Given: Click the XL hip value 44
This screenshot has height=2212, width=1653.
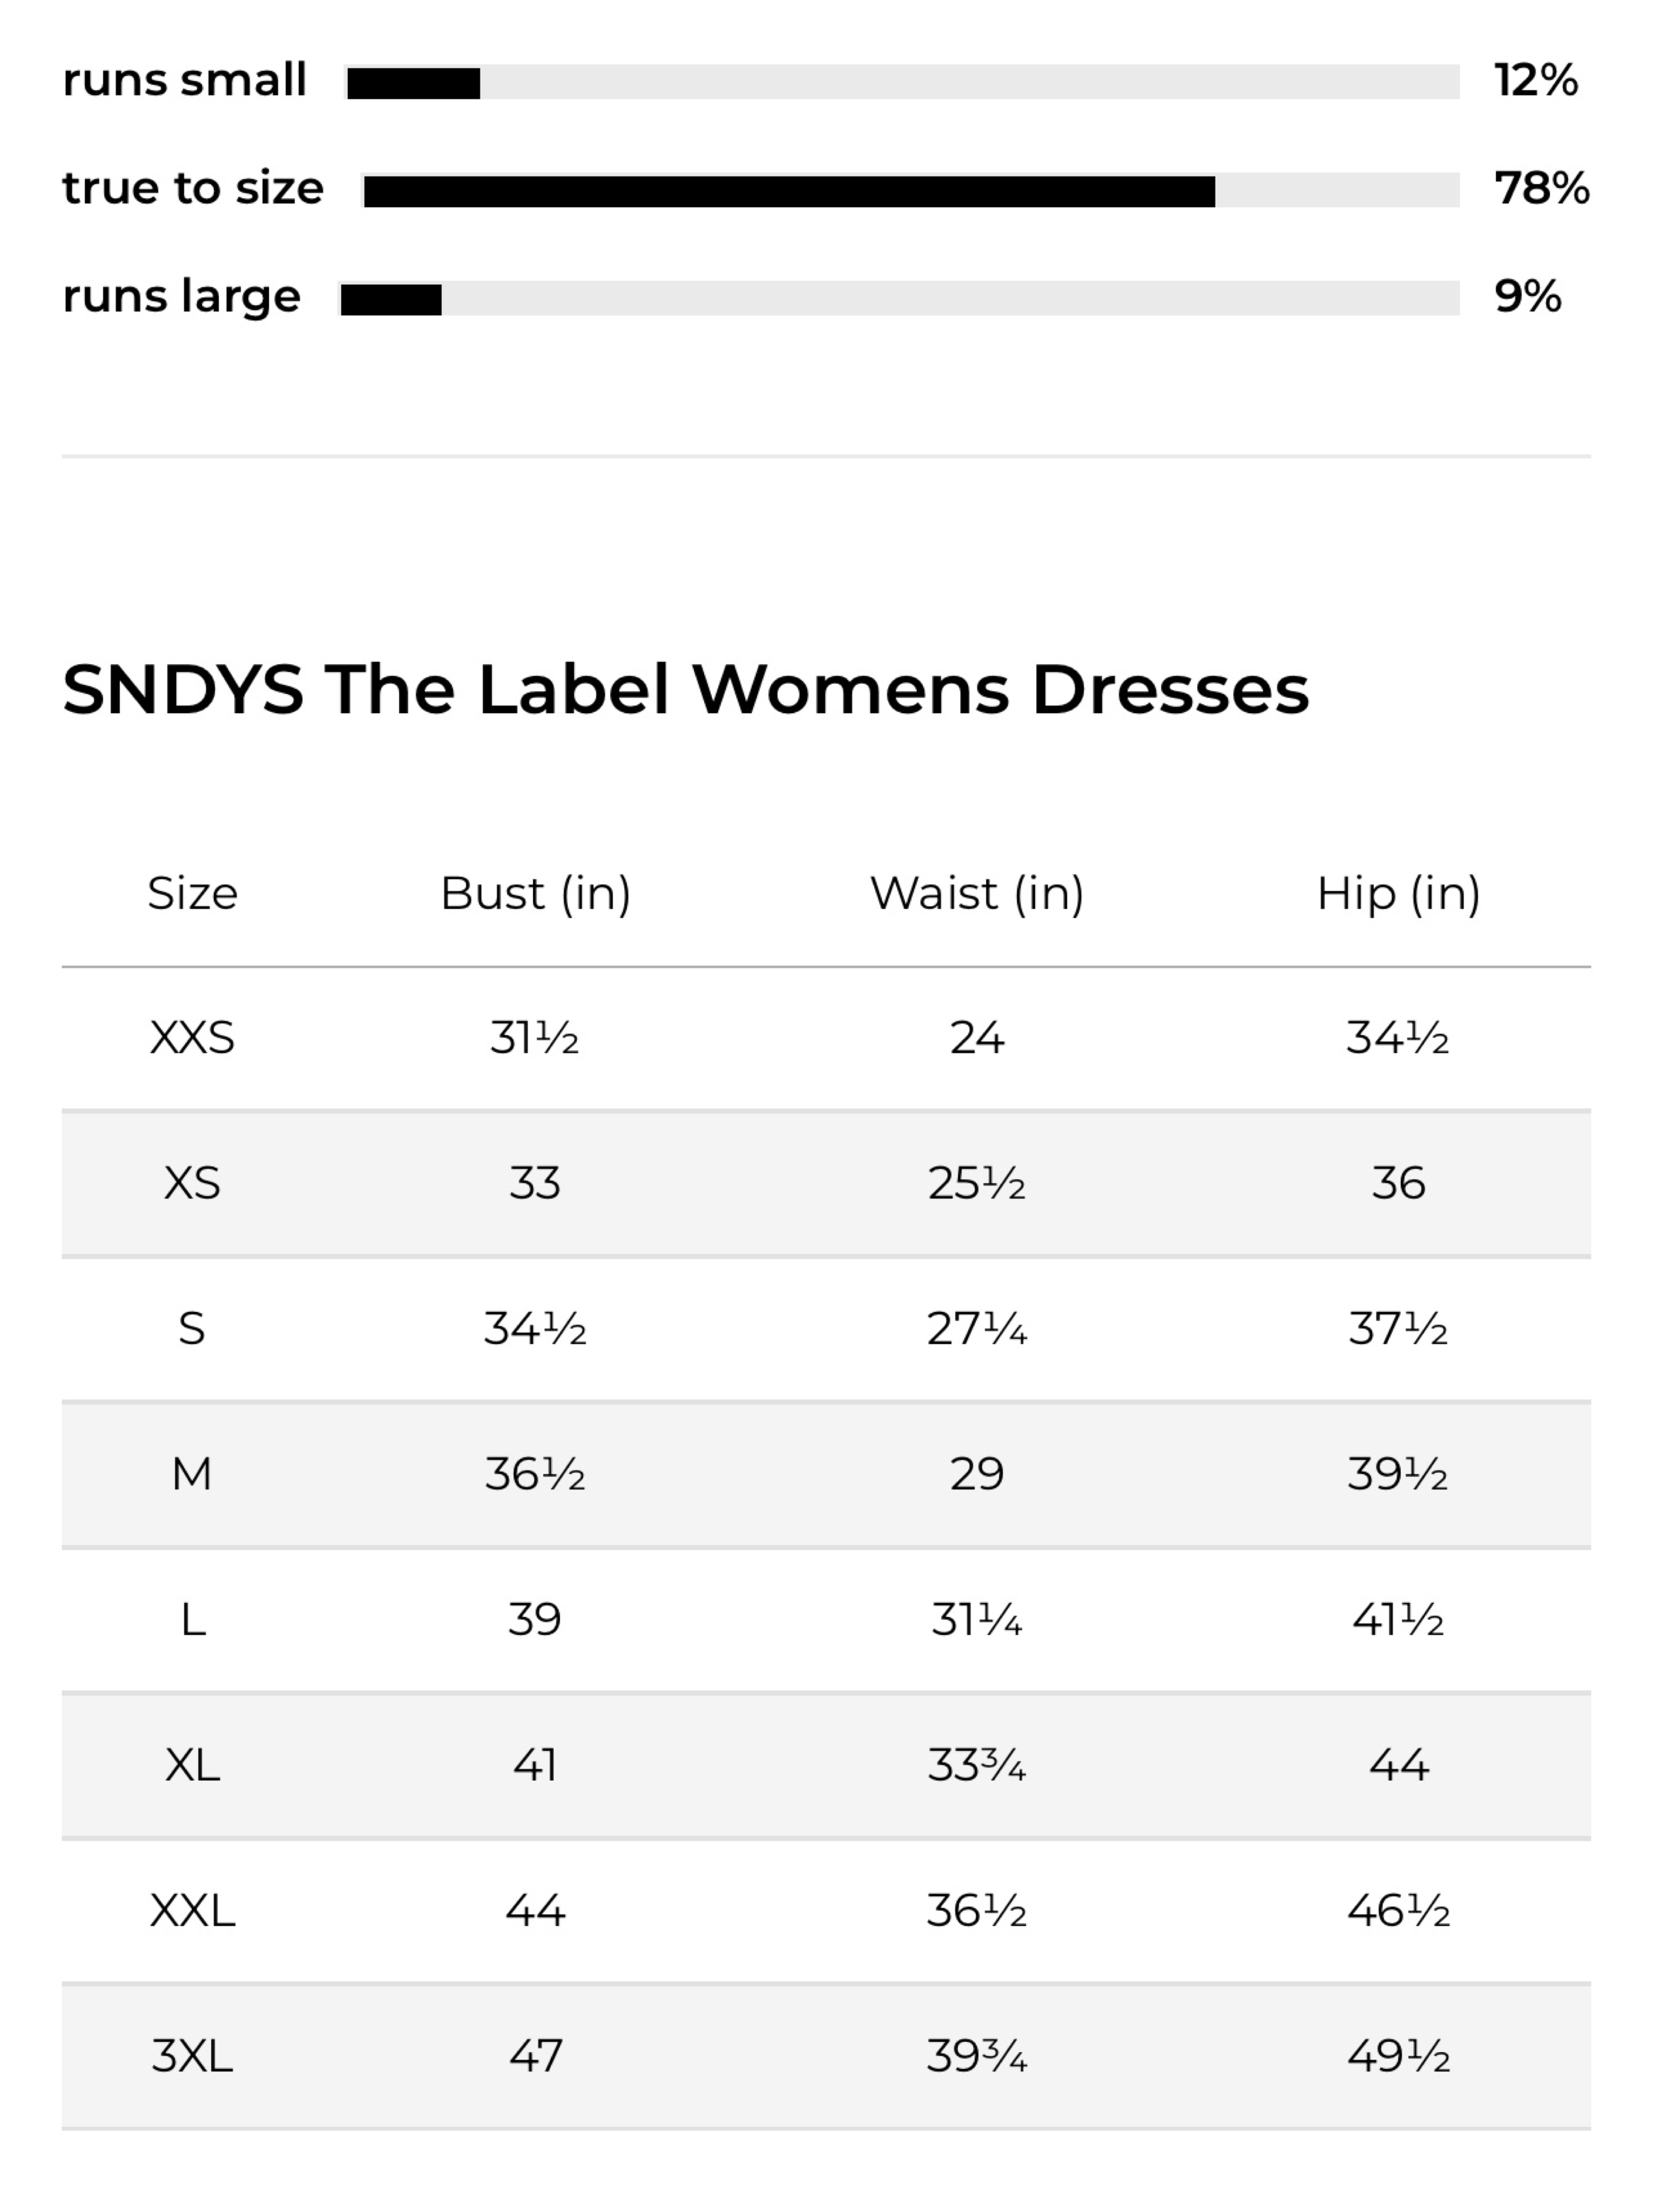Looking at the screenshot, I should coord(1398,1765).
